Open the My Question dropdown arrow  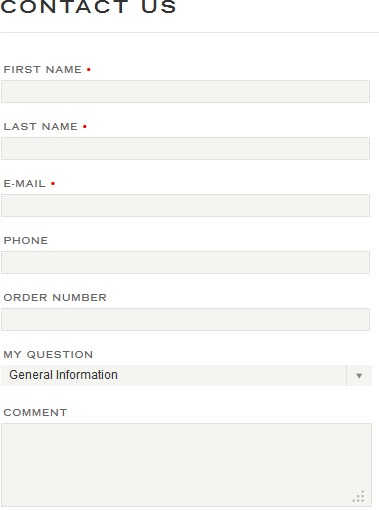(359, 376)
